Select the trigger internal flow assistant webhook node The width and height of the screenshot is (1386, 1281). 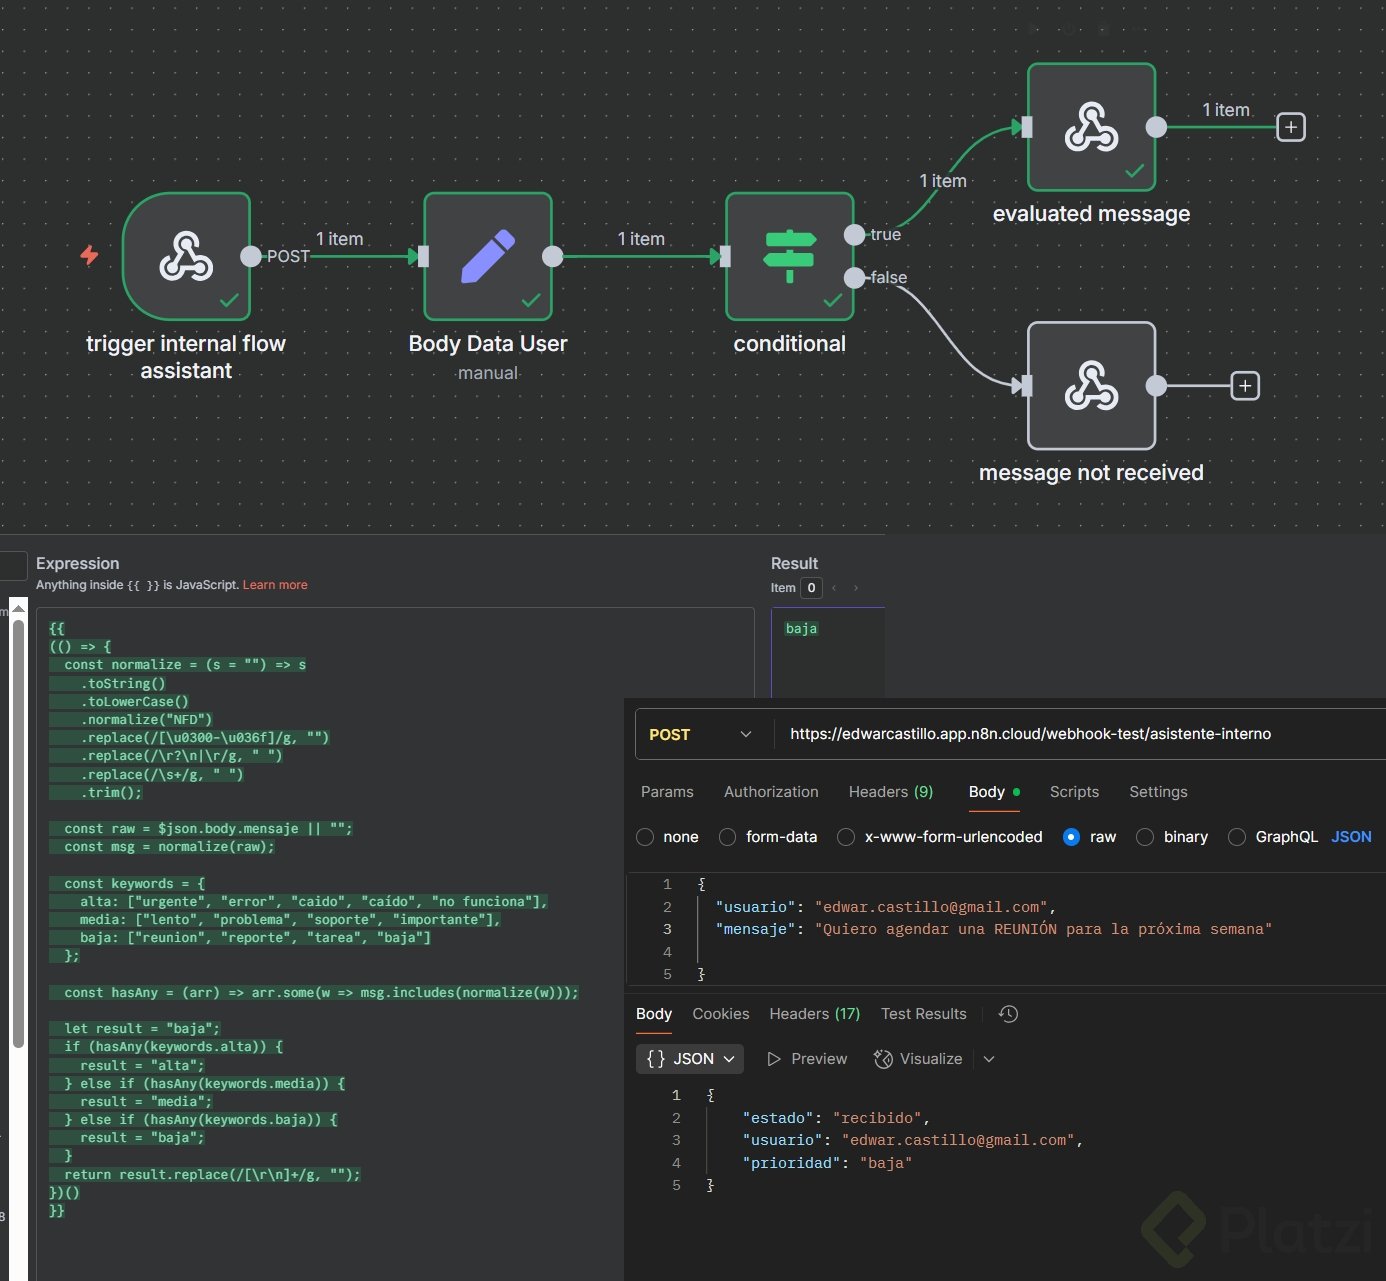pyautogui.click(x=186, y=256)
